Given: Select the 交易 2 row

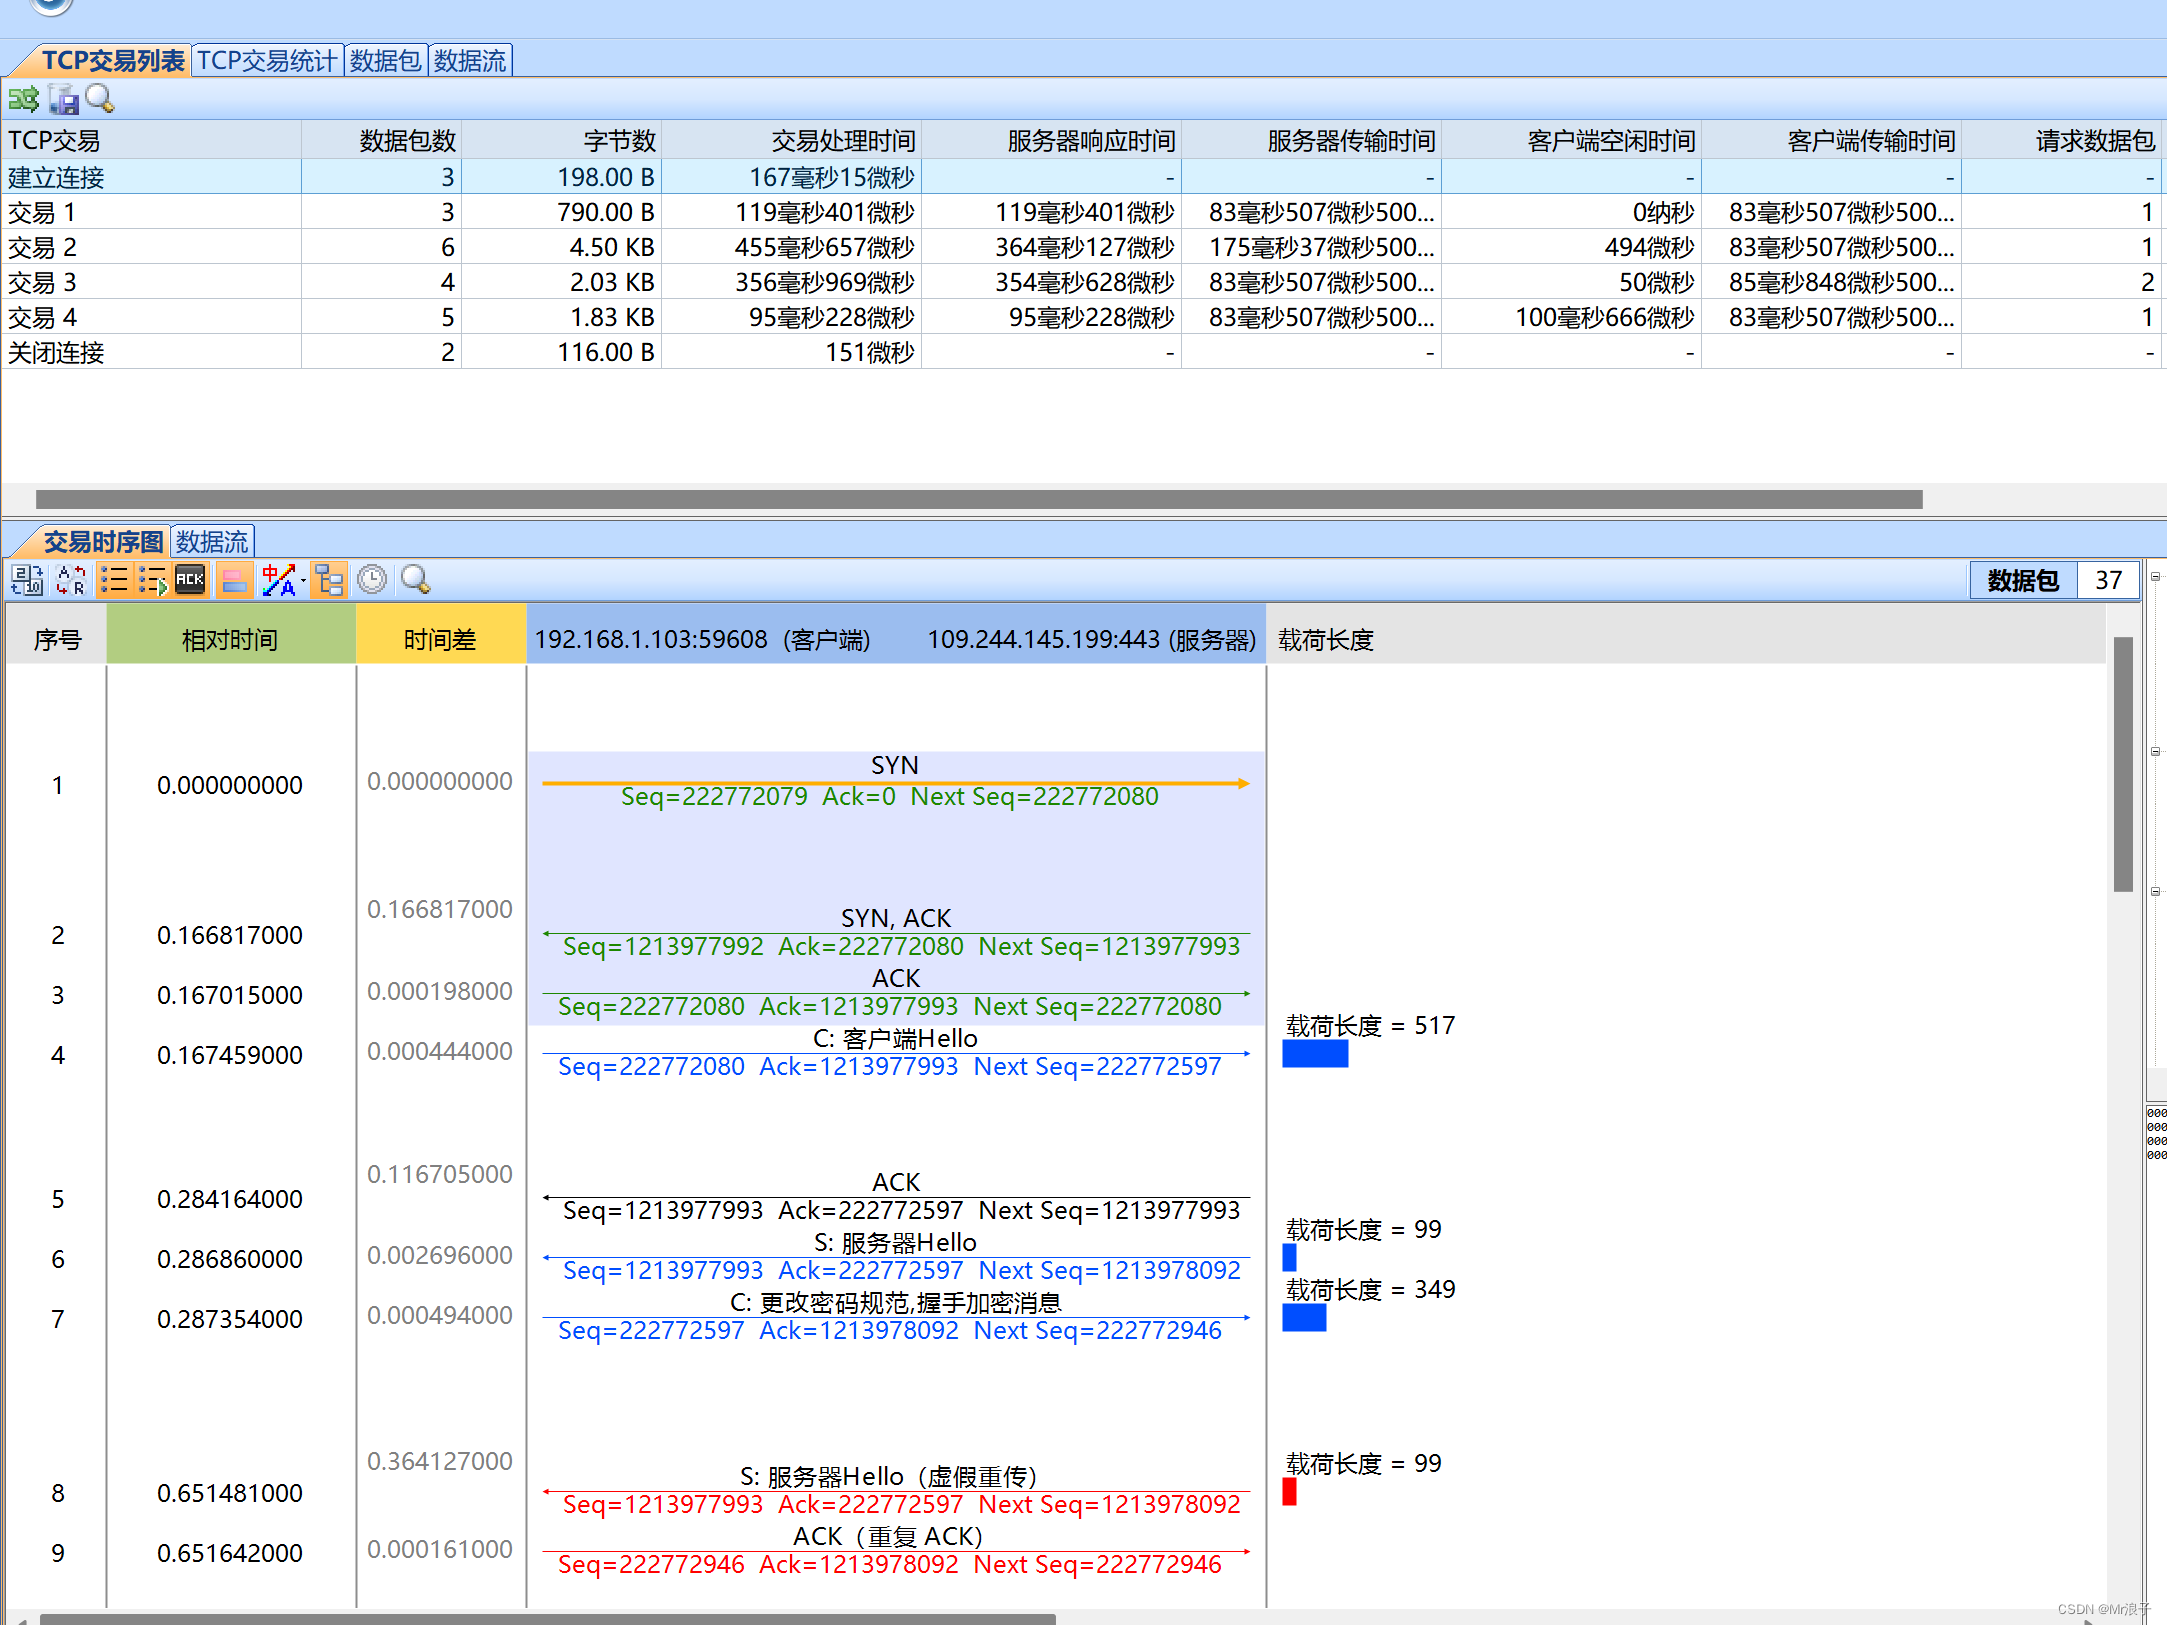Looking at the screenshot, I should (x=42, y=247).
